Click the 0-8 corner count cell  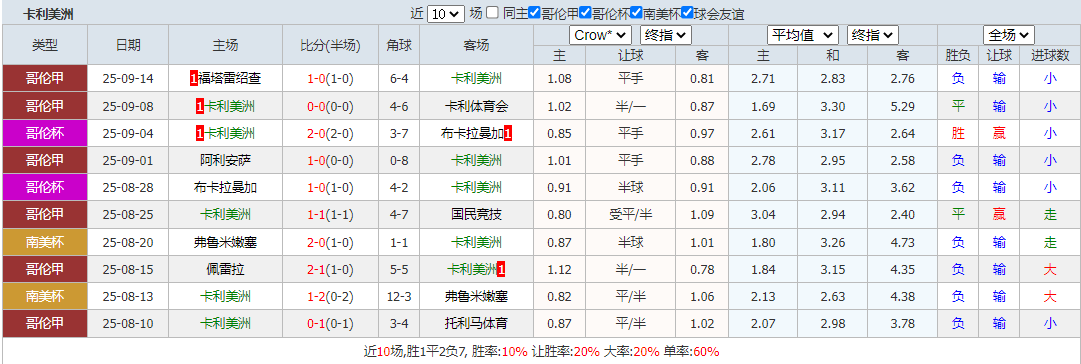pos(399,160)
